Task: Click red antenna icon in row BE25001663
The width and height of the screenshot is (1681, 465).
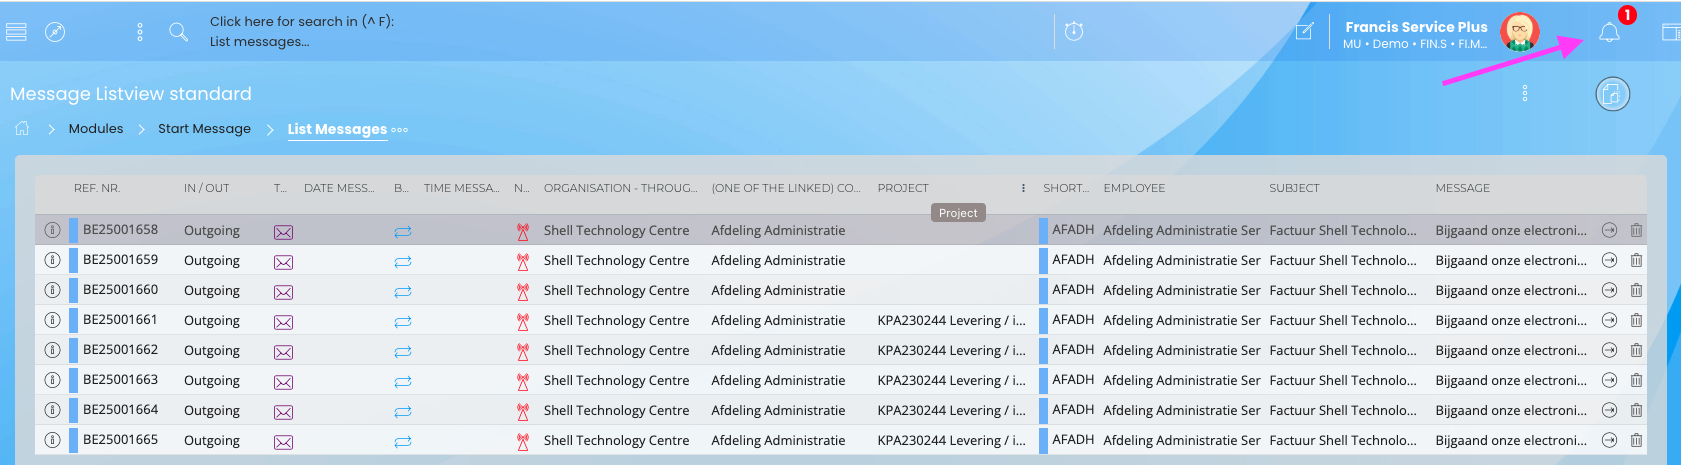Action: pyautogui.click(x=522, y=382)
